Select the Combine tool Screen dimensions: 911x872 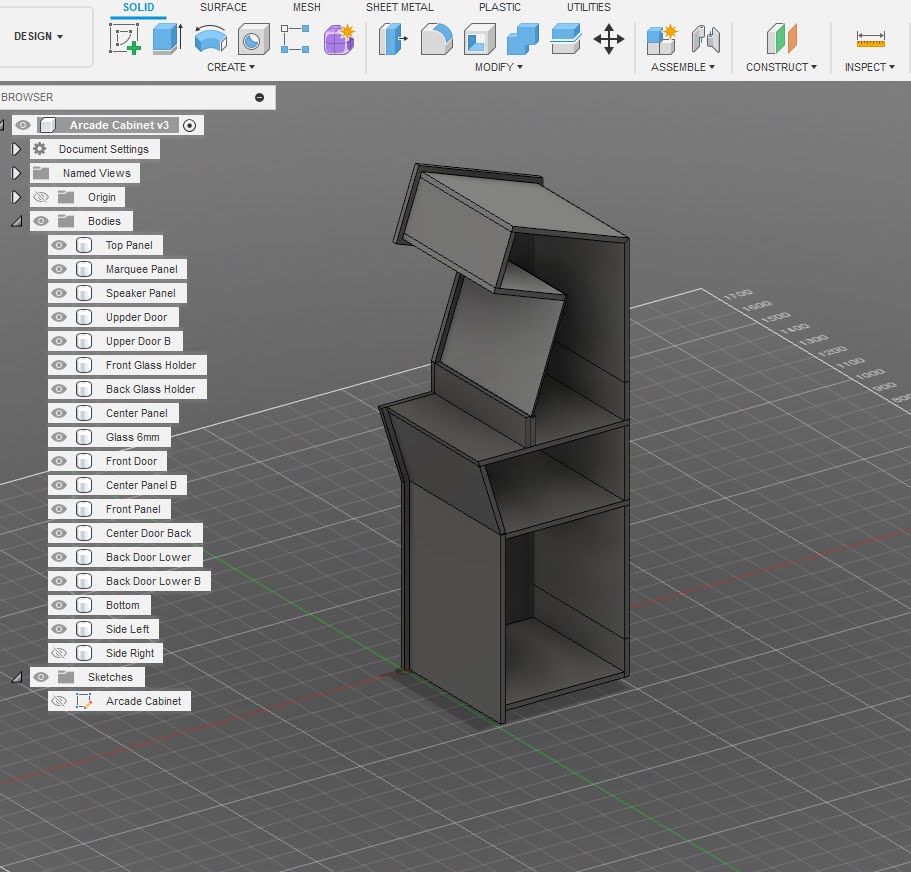[522, 39]
